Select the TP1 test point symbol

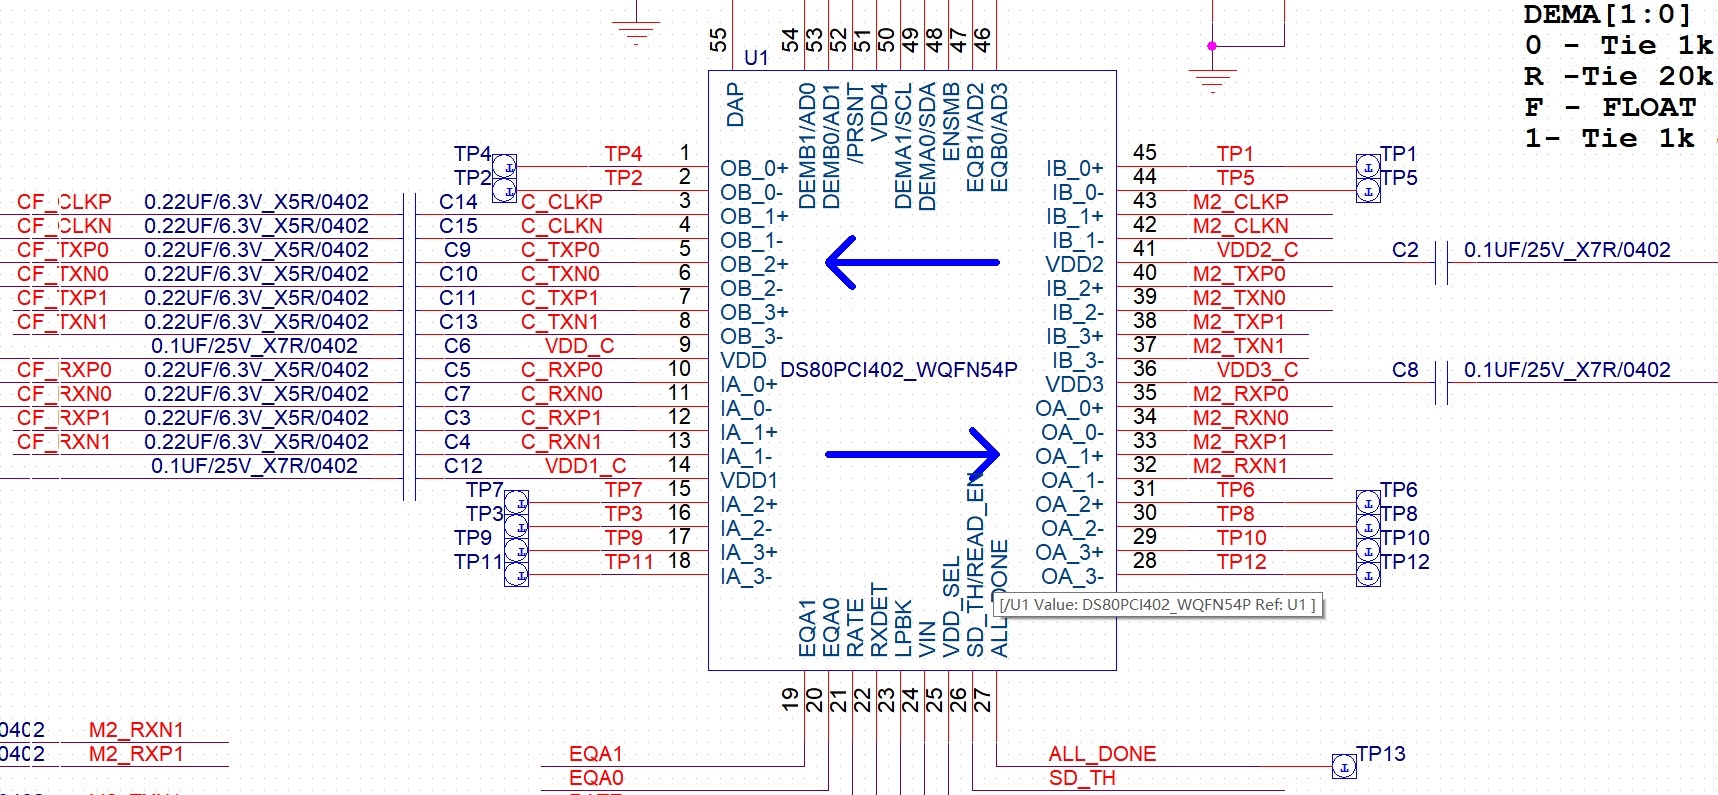click(1368, 166)
